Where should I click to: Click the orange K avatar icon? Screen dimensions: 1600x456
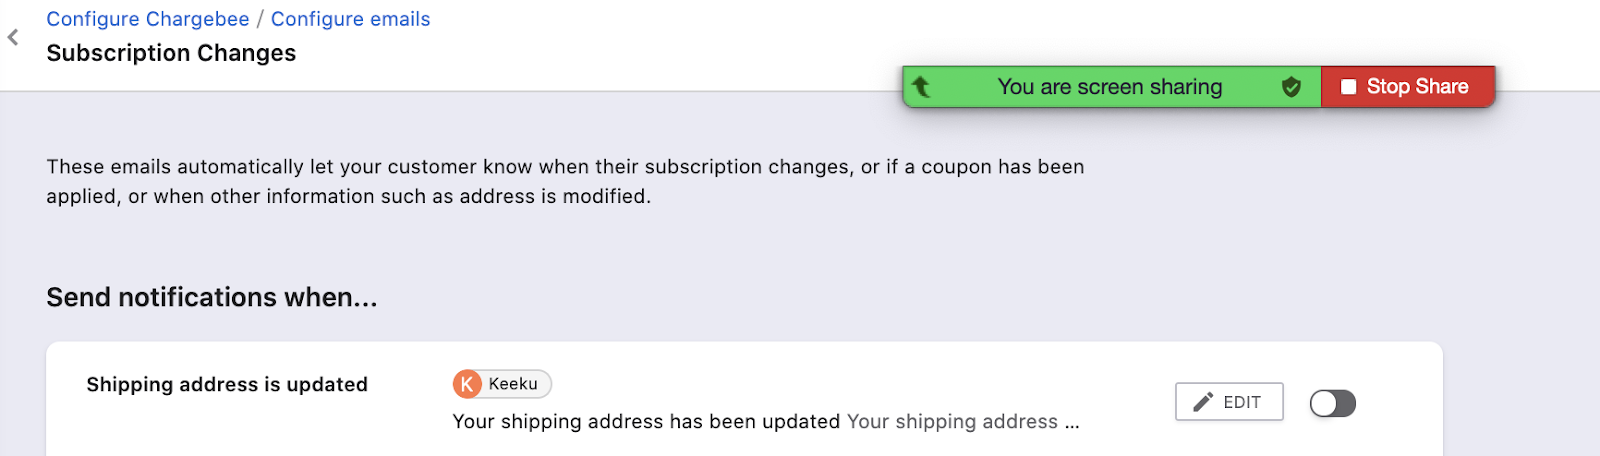coord(467,384)
